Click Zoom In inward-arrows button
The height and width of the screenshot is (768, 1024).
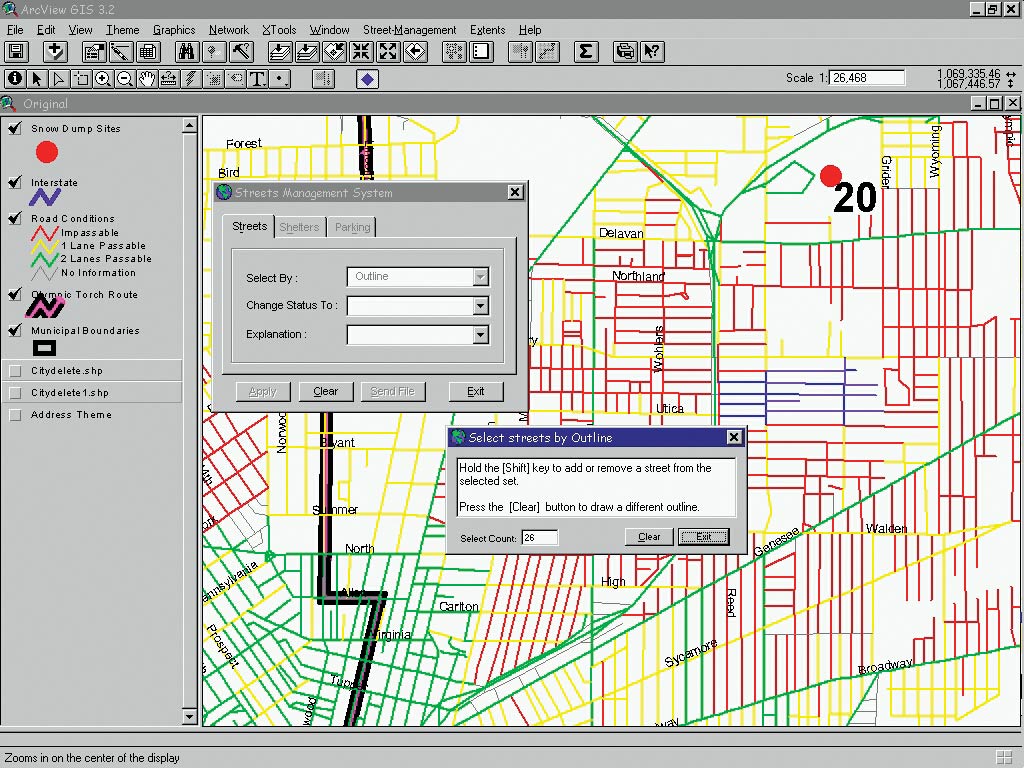point(361,52)
